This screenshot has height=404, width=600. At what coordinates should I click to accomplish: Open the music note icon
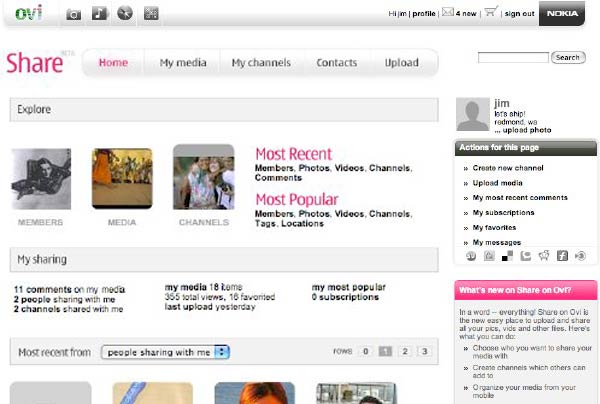tap(99, 14)
